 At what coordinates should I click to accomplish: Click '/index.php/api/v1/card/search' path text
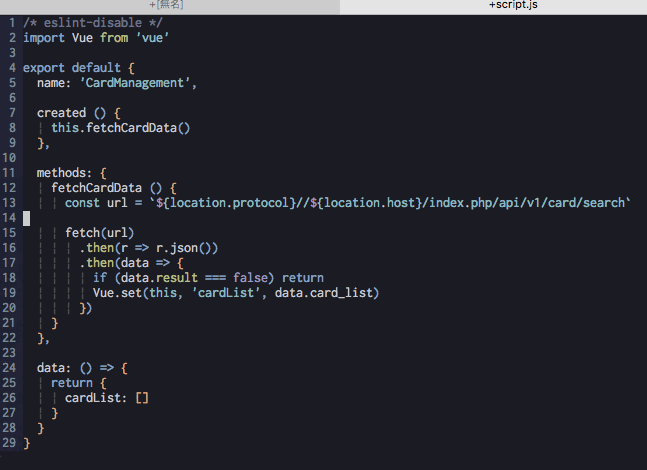tap(524, 203)
